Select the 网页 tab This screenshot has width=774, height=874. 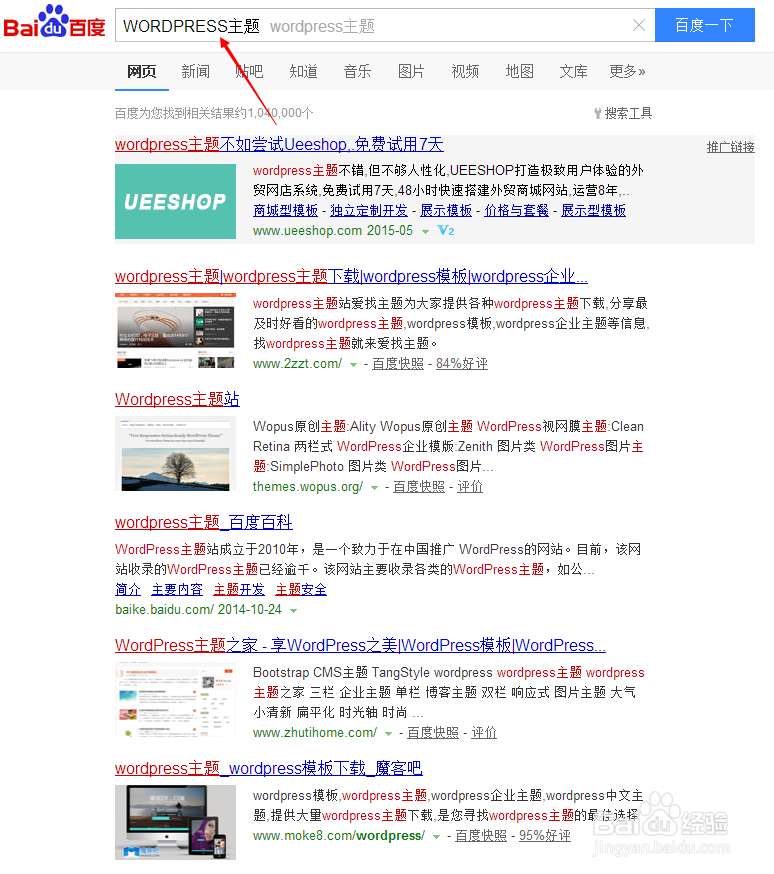coord(142,71)
